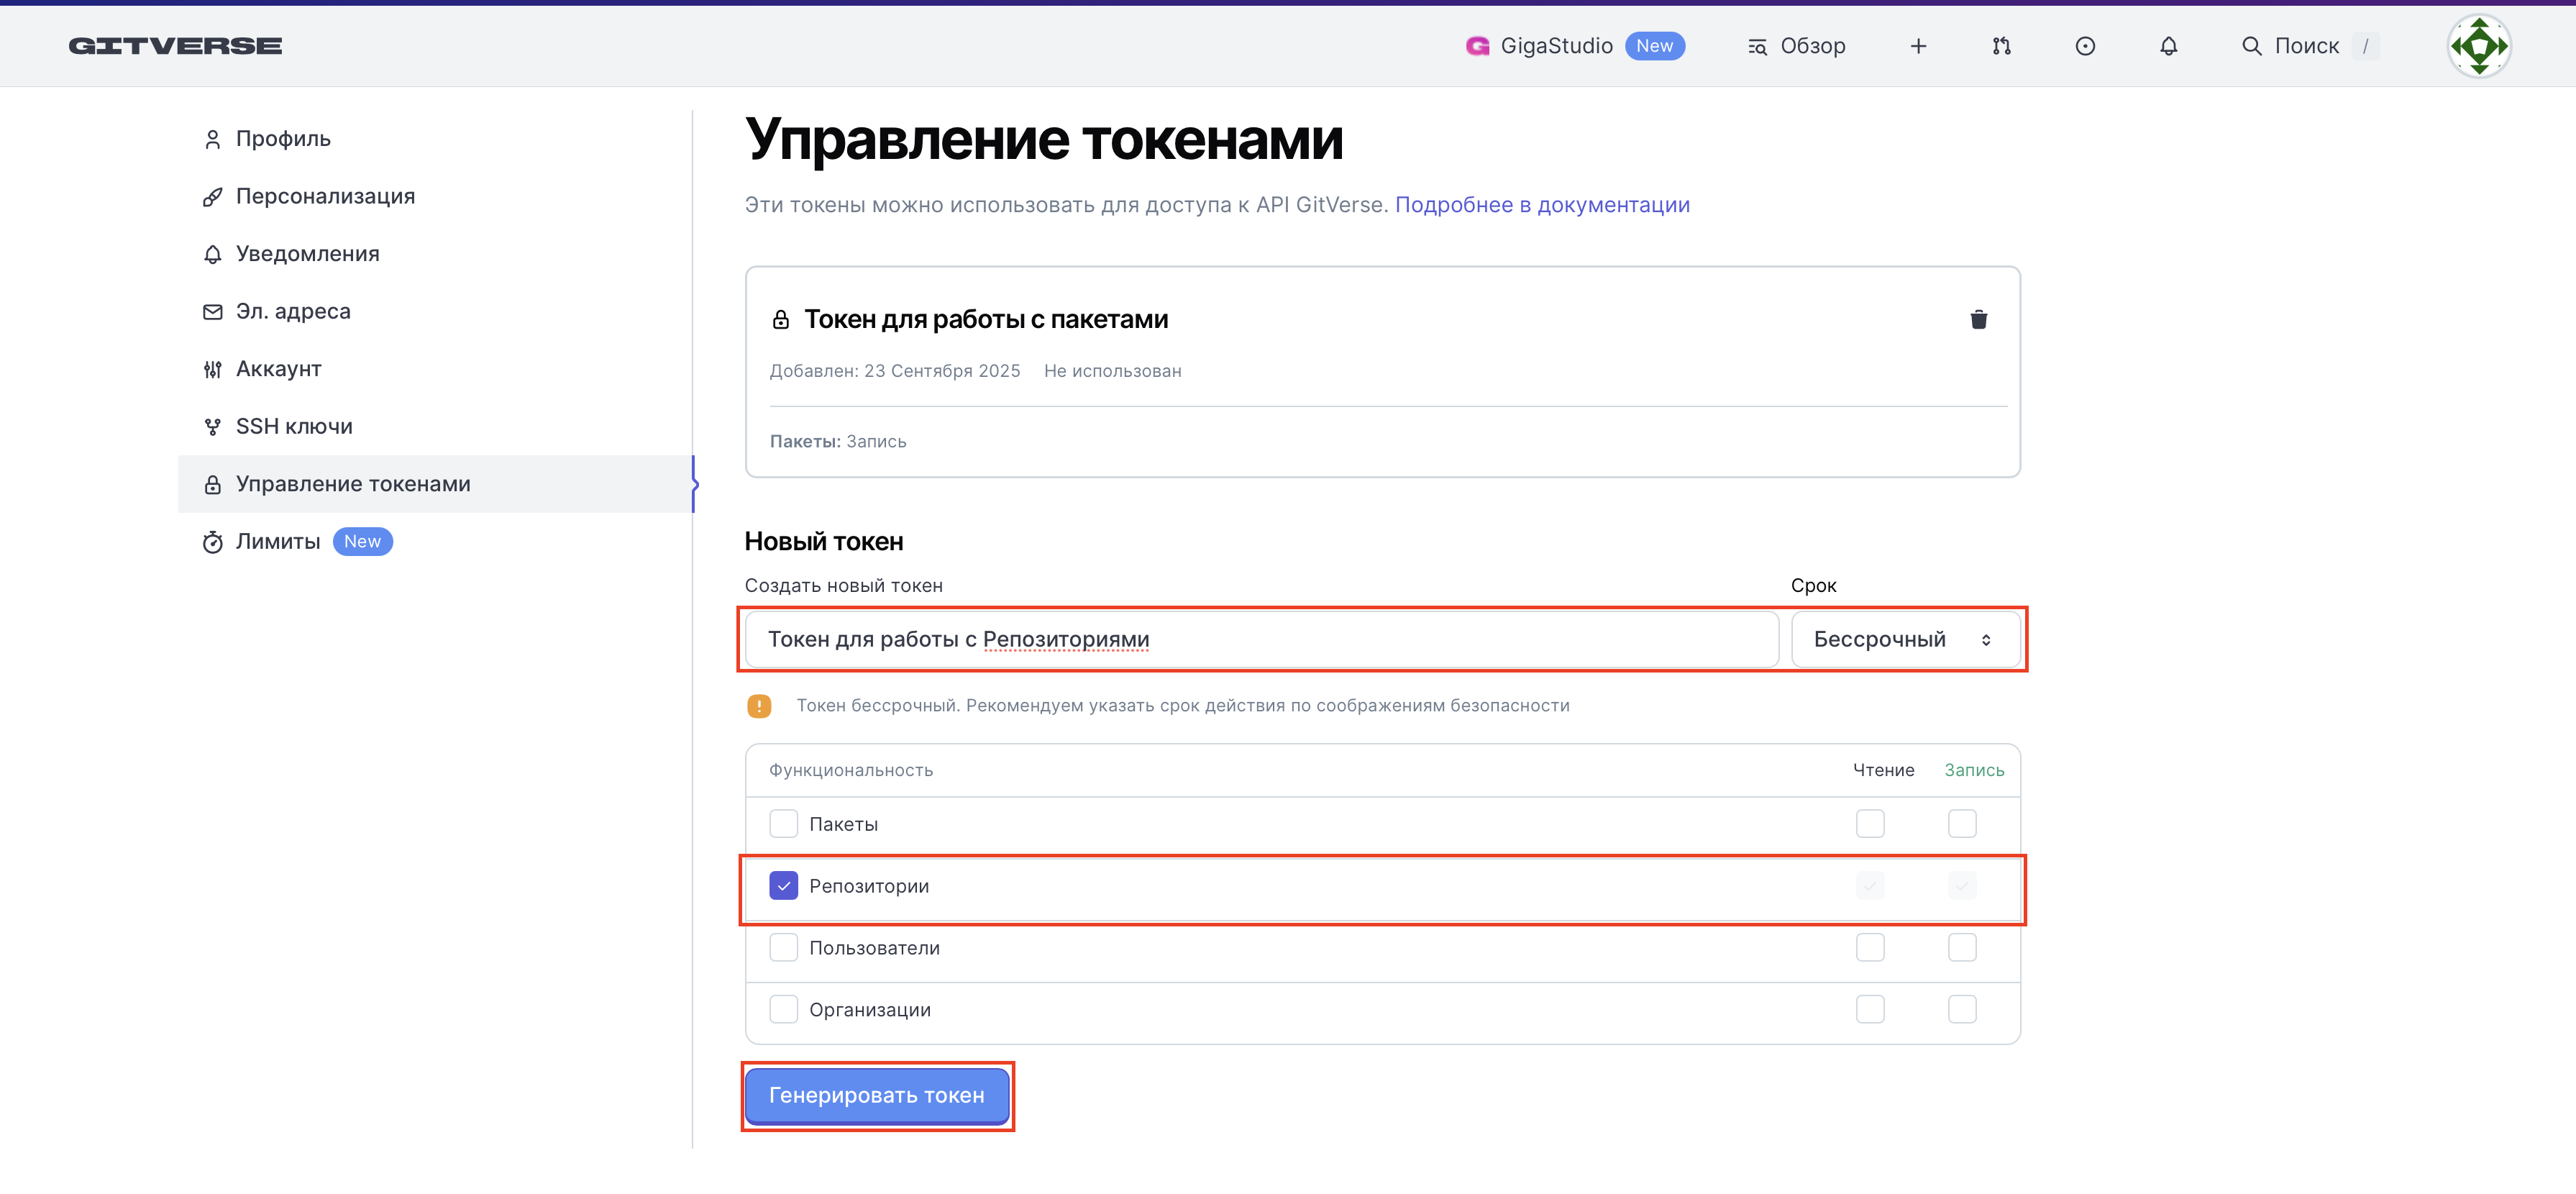
Task: Open the issues circle icon in header
Action: click(2085, 46)
